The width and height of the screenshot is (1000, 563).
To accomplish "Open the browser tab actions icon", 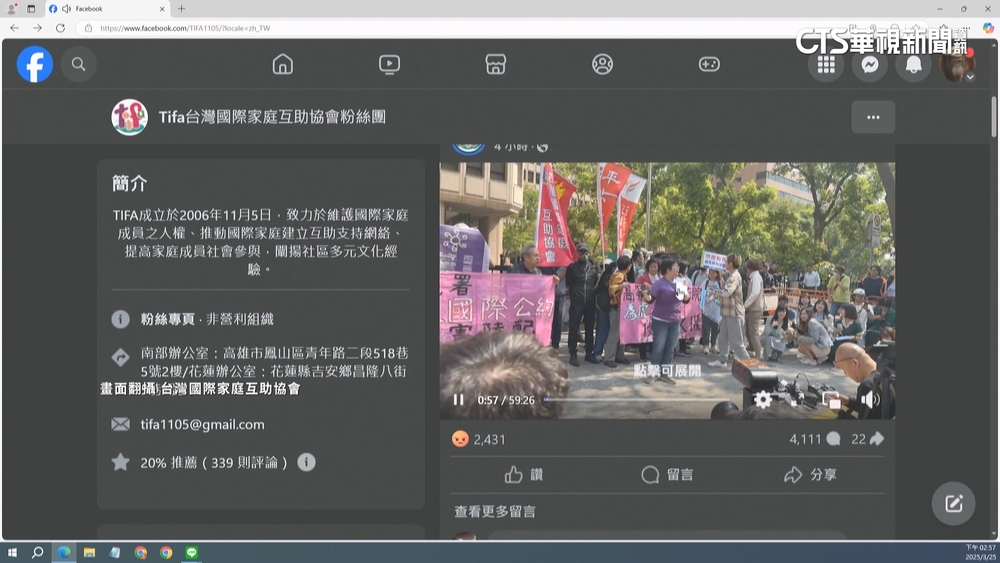I will click(31, 9).
